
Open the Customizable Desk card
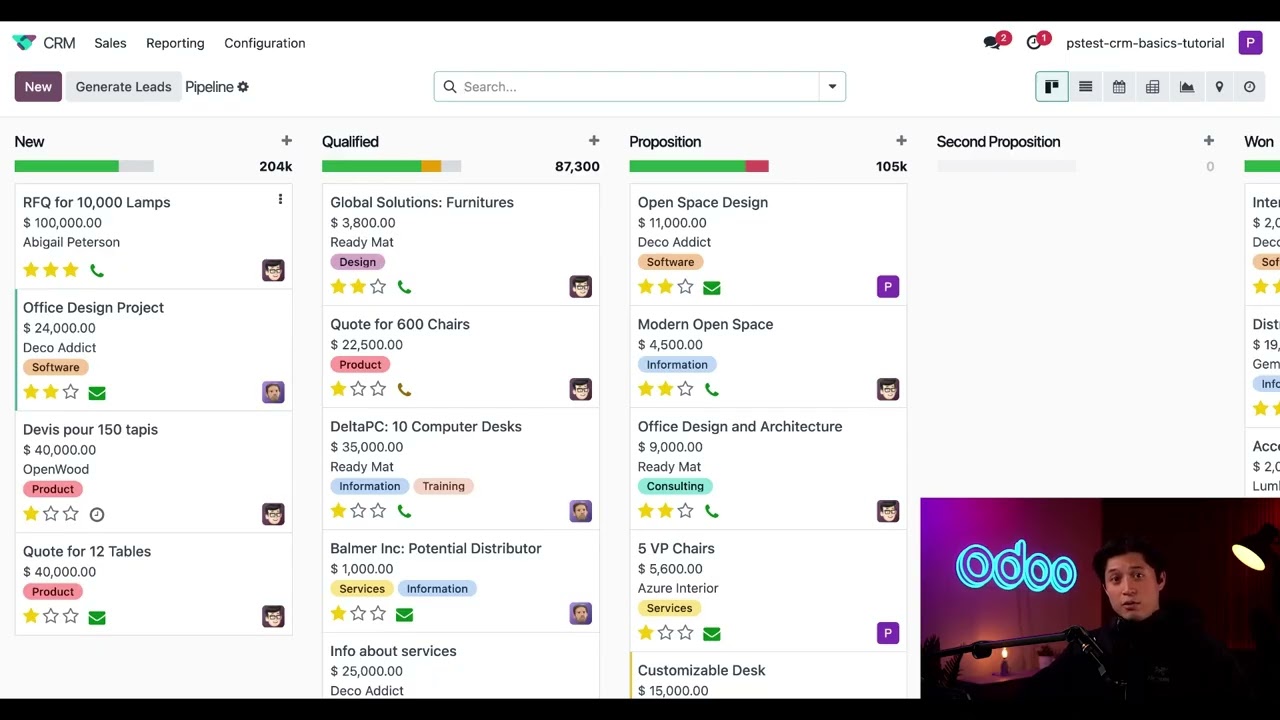tap(768, 676)
